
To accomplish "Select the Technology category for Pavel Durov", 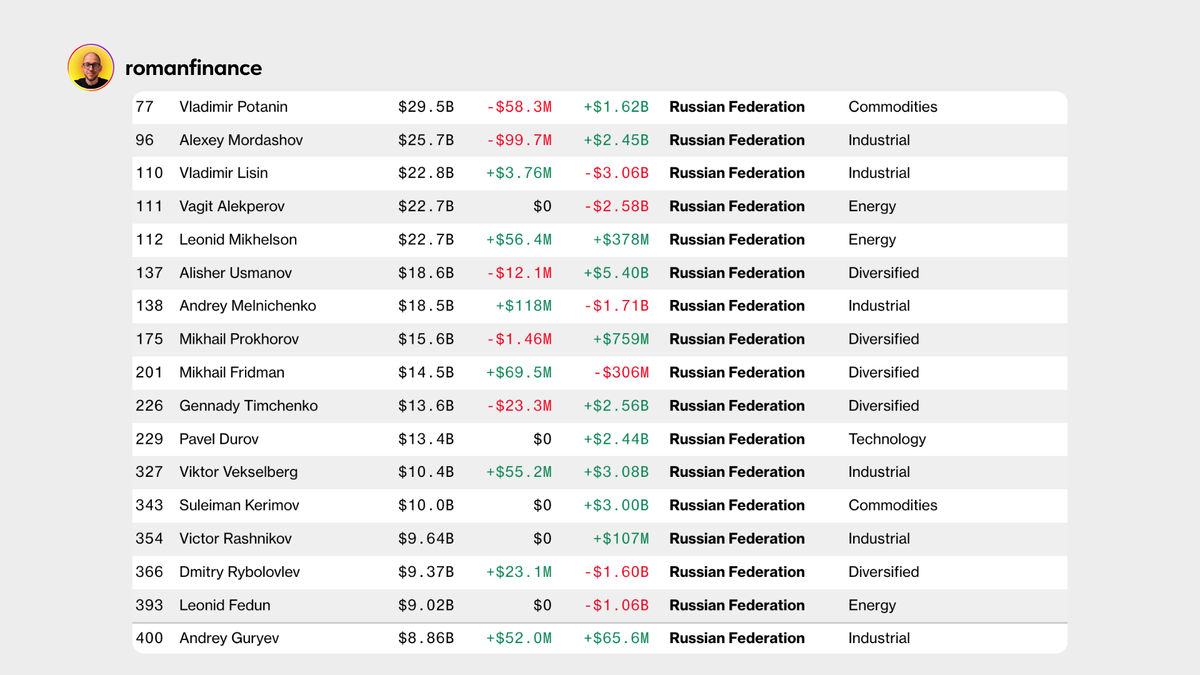I will 884,439.
